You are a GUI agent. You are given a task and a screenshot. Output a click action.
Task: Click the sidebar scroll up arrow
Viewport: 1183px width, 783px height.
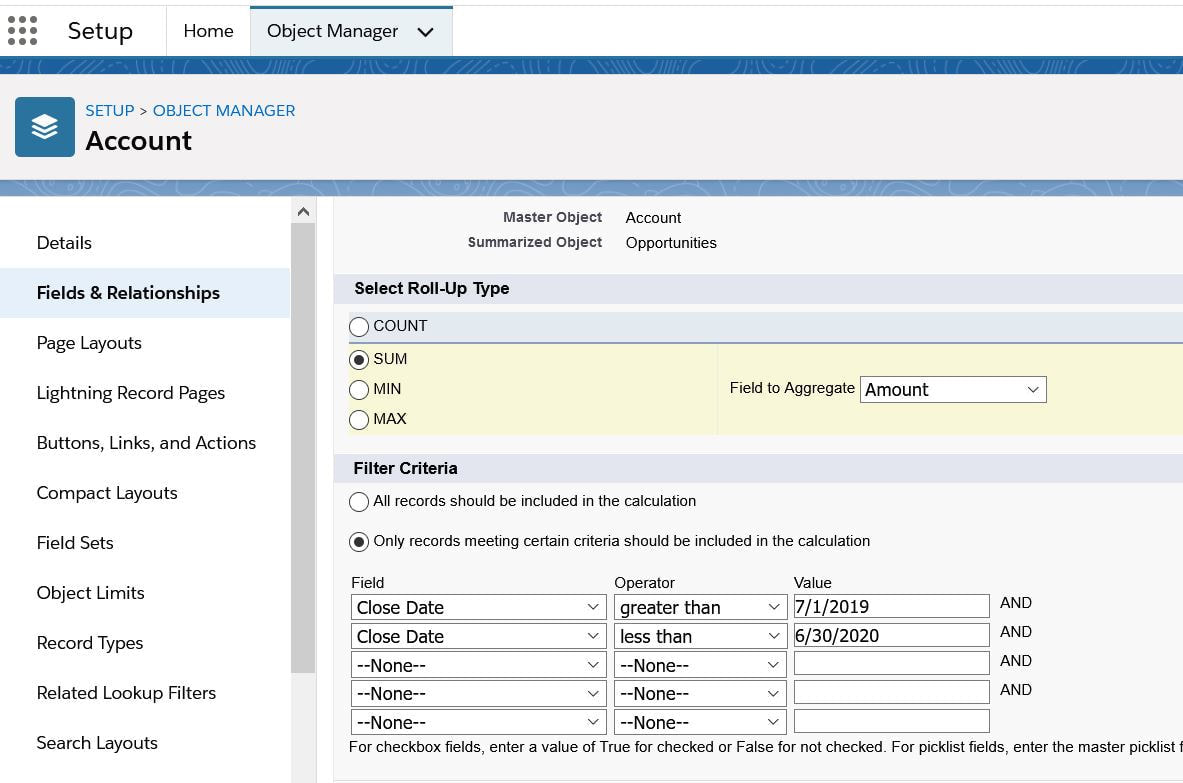click(x=303, y=211)
